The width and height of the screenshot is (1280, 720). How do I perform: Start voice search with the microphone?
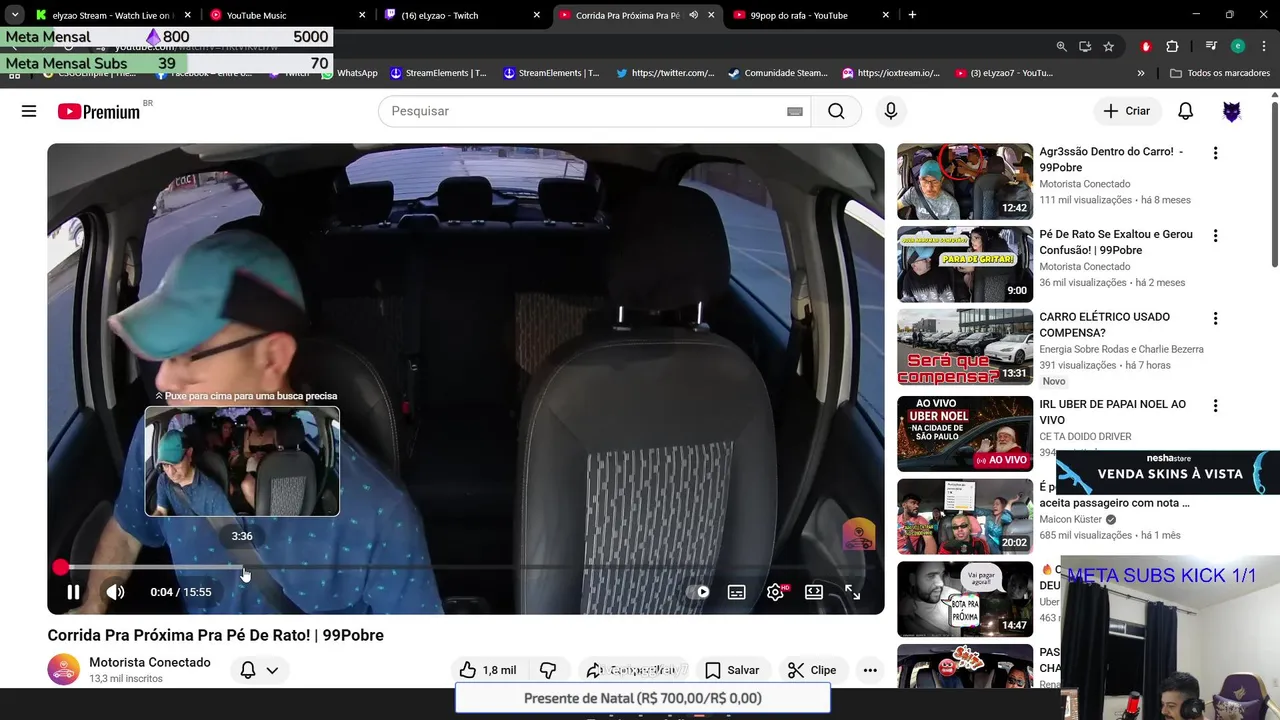(x=891, y=111)
